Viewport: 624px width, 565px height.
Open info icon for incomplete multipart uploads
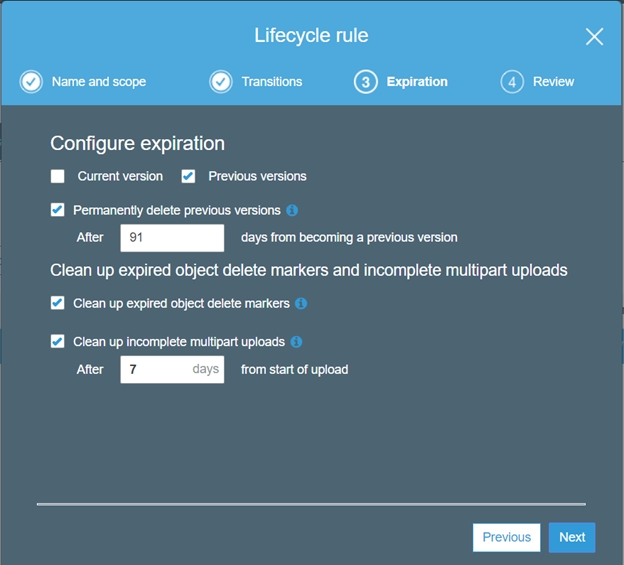(296, 342)
